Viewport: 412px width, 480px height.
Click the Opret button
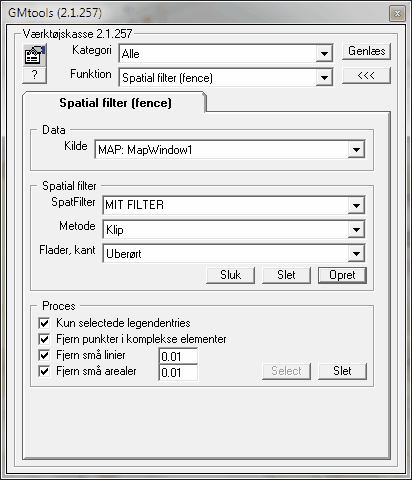click(x=342, y=275)
